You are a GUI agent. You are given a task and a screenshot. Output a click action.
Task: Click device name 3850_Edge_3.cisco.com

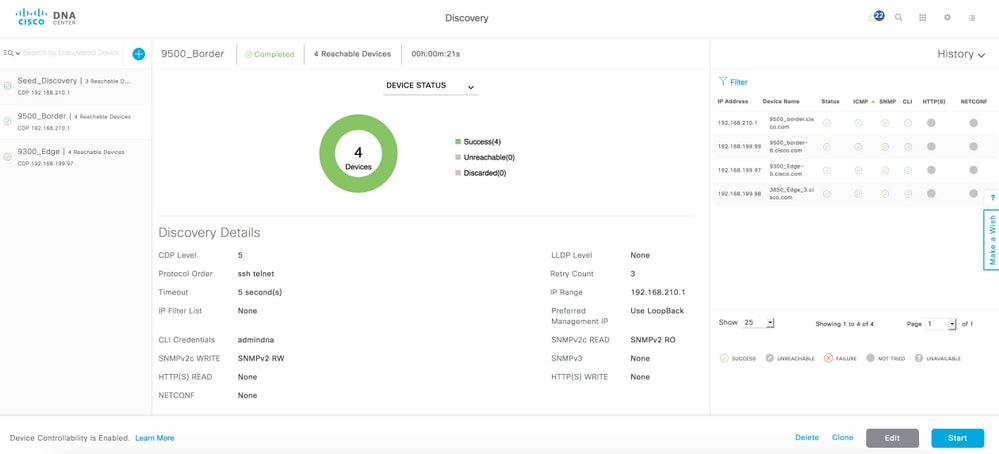792,194
